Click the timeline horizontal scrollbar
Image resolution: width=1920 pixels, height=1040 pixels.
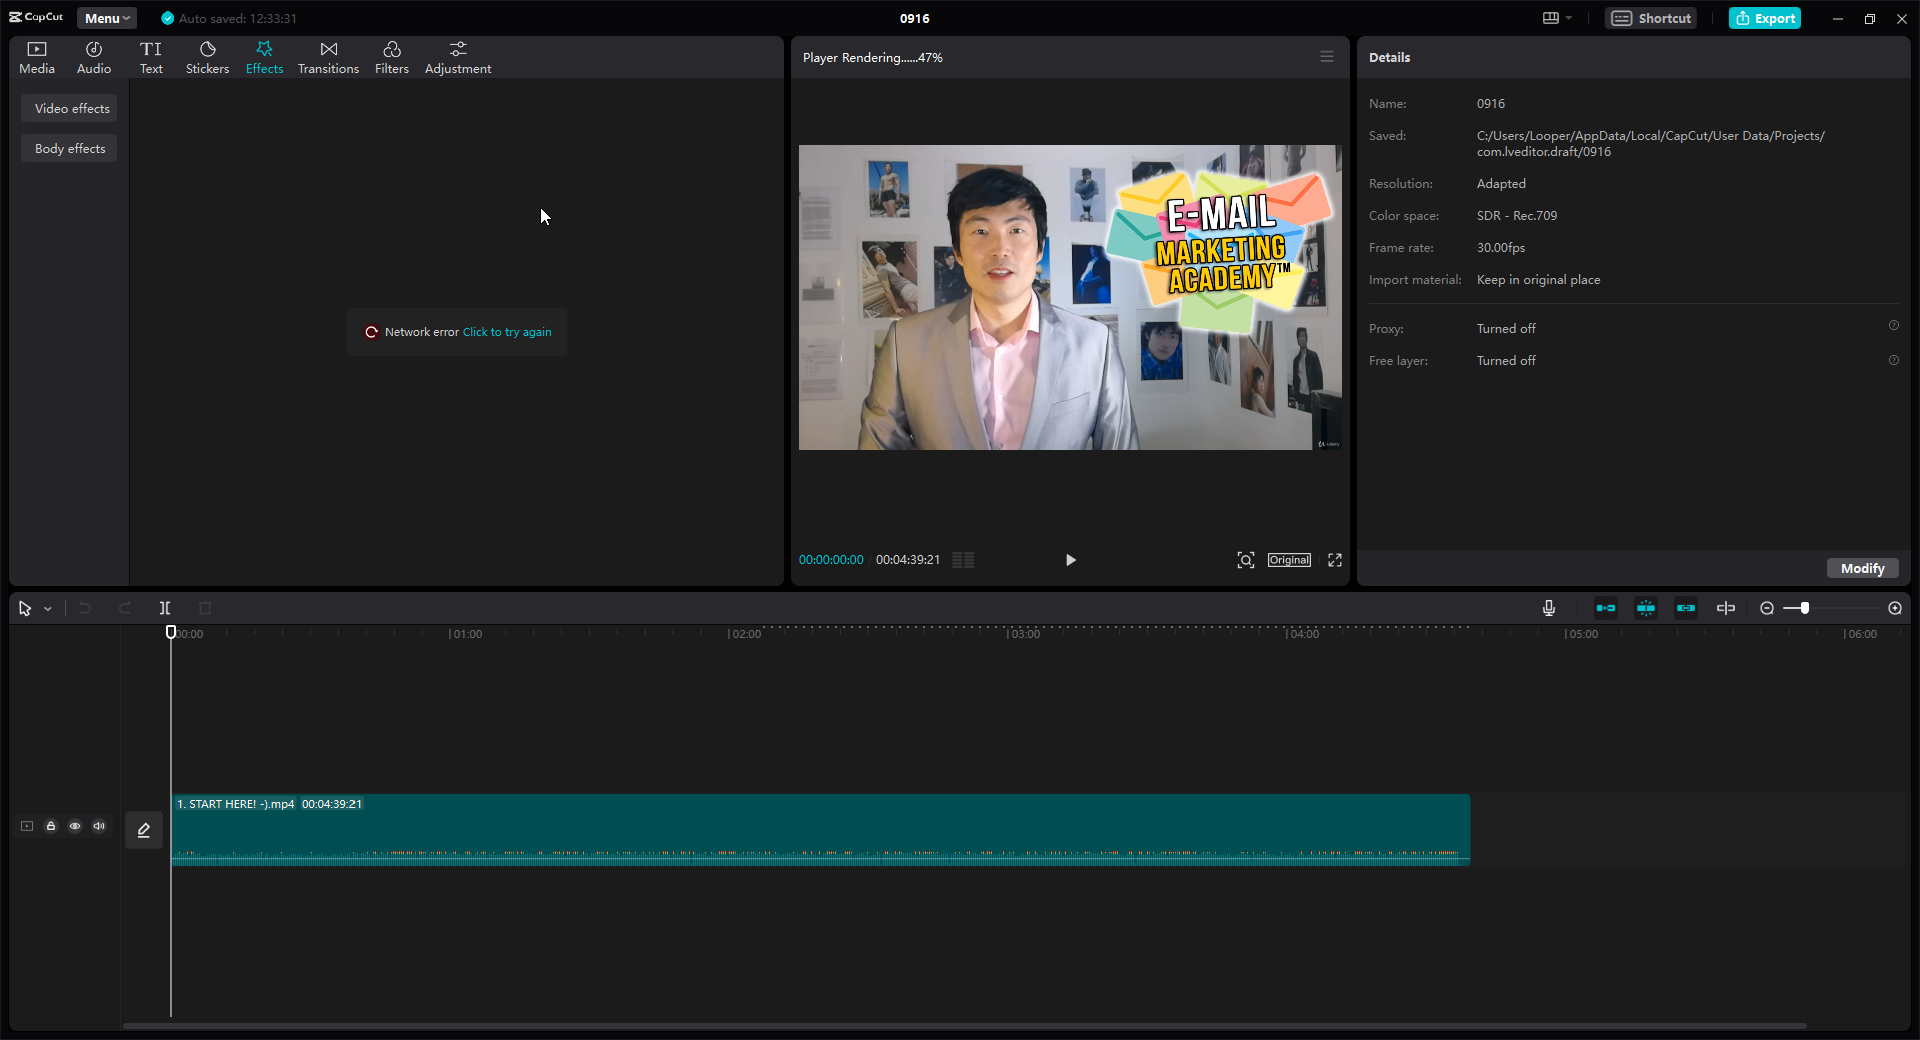point(965,1026)
